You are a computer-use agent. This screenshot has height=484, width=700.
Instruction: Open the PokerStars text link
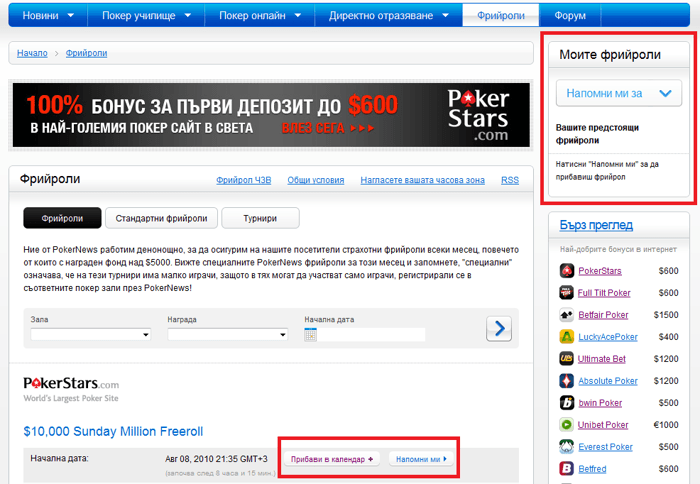600,271
